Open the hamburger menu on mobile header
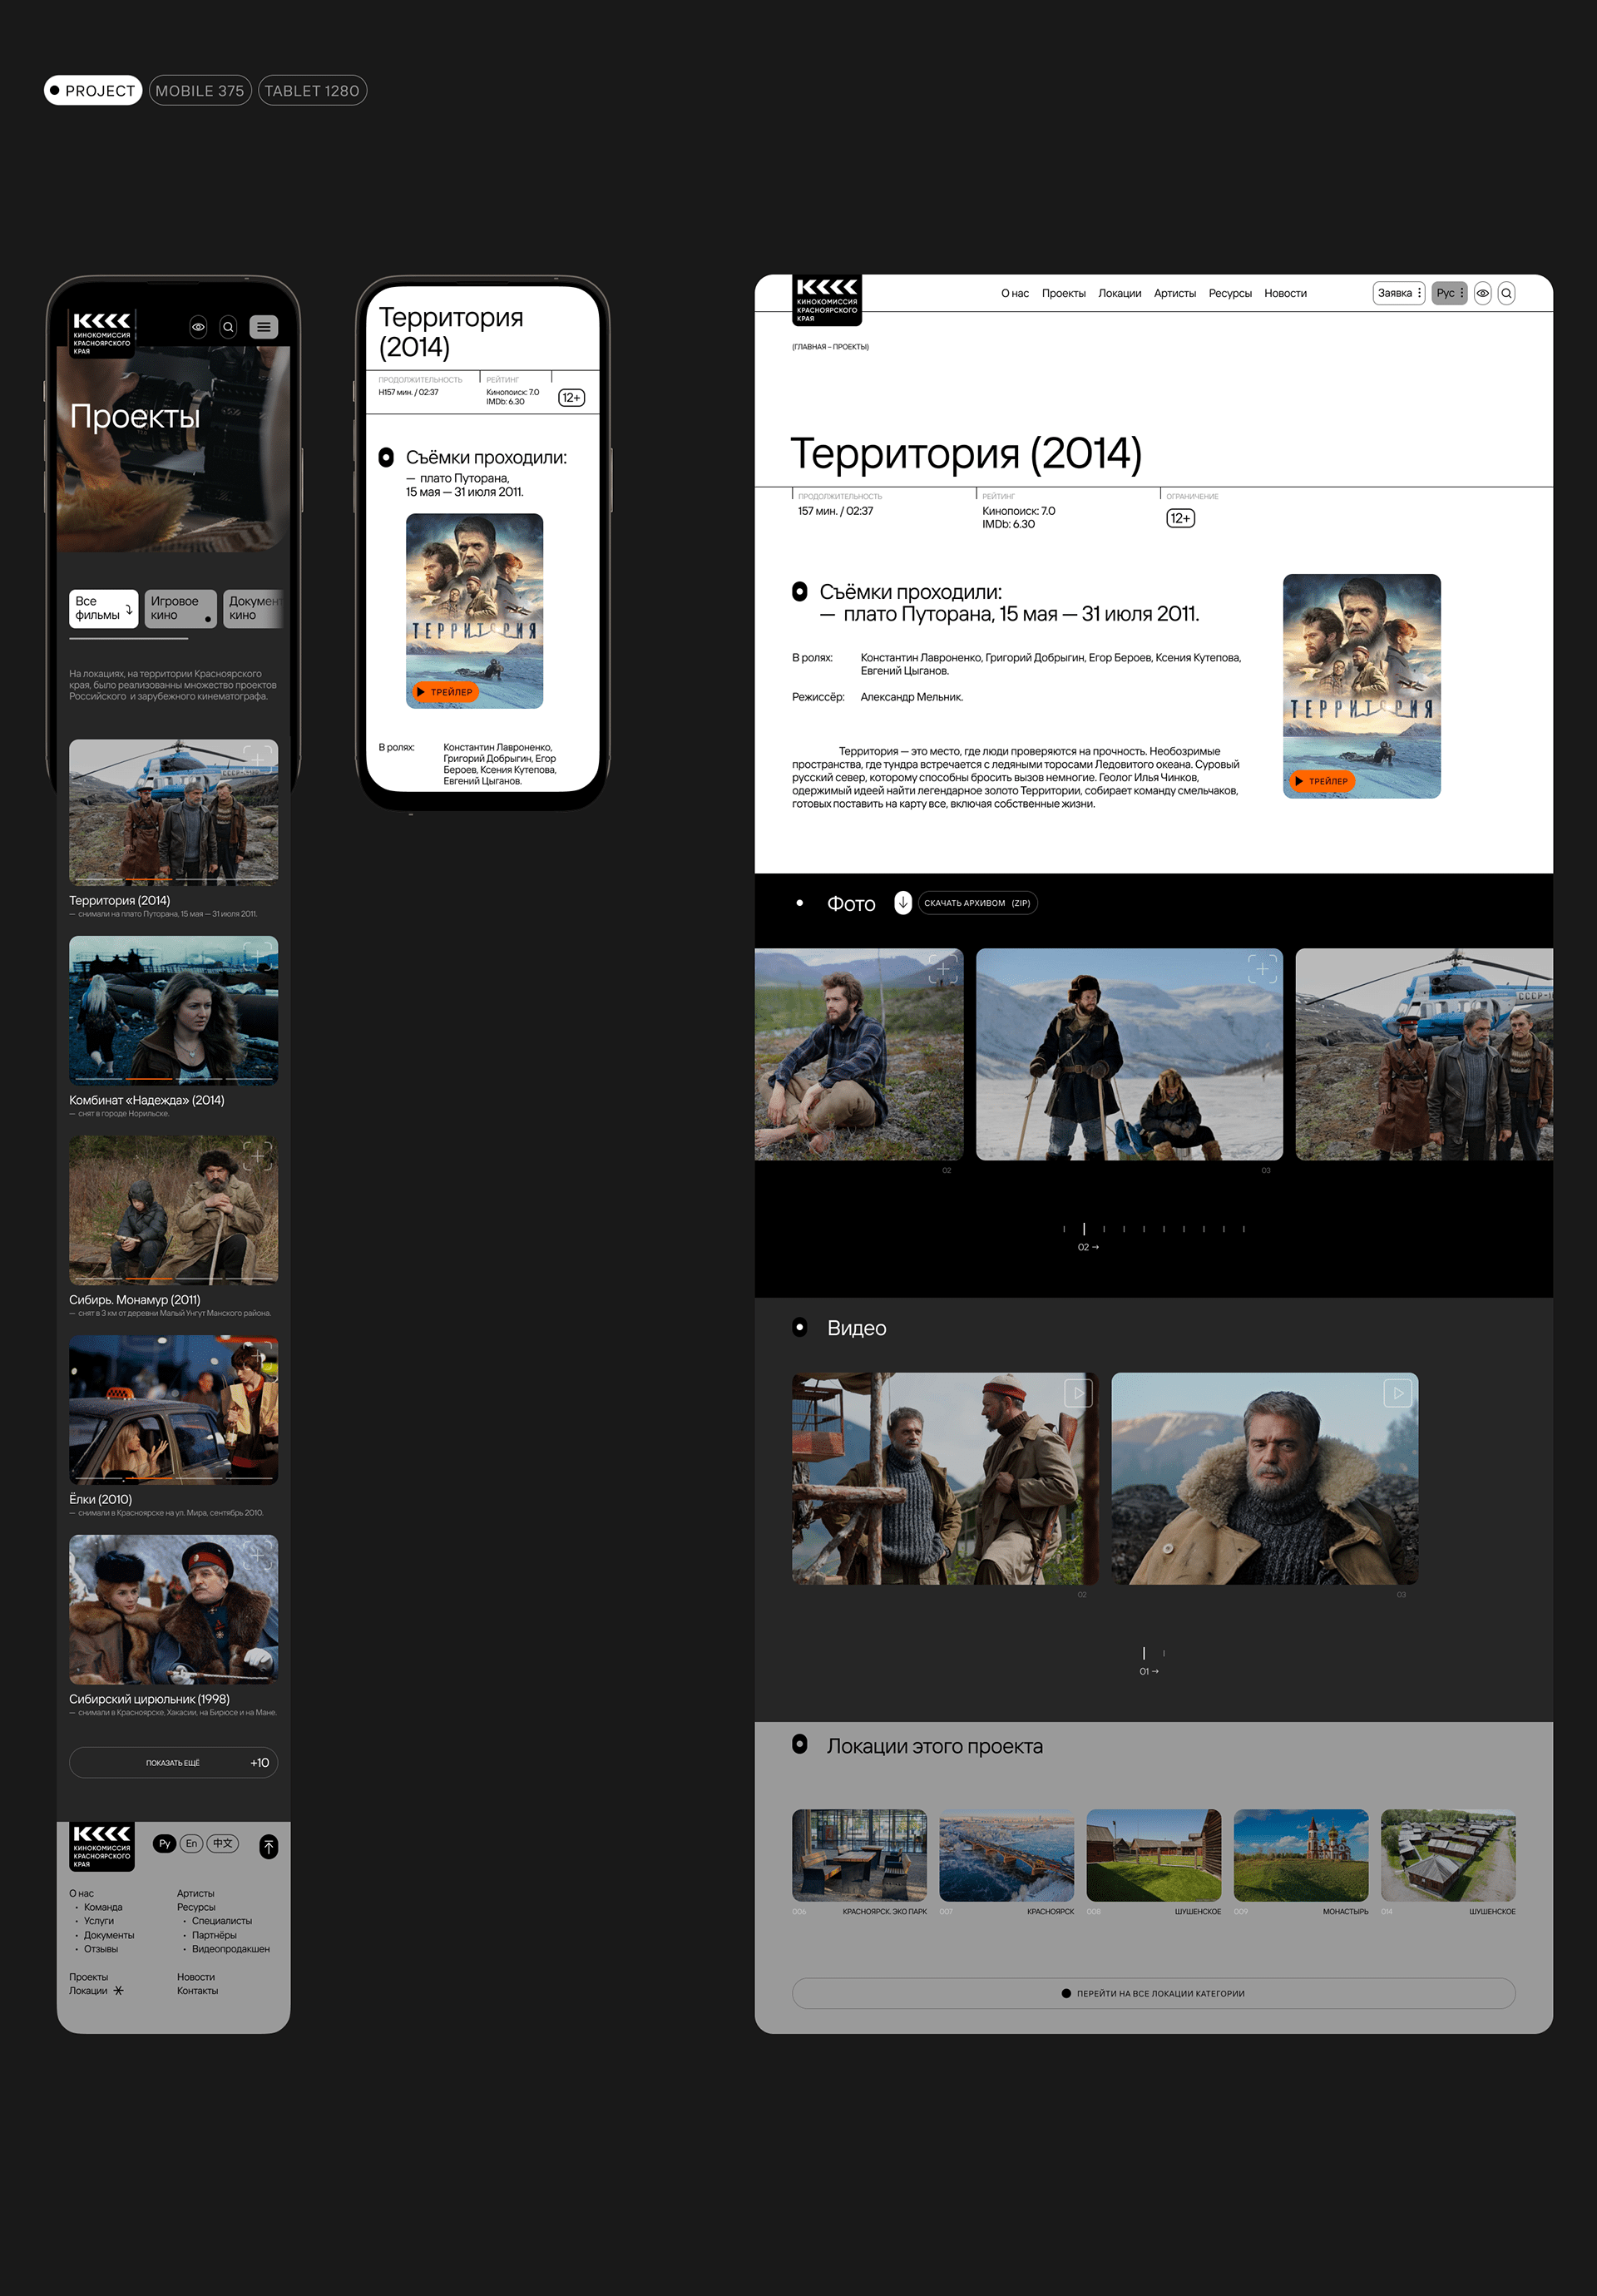This screenshot has width=1597, height=2296. (x=263, y=327)
